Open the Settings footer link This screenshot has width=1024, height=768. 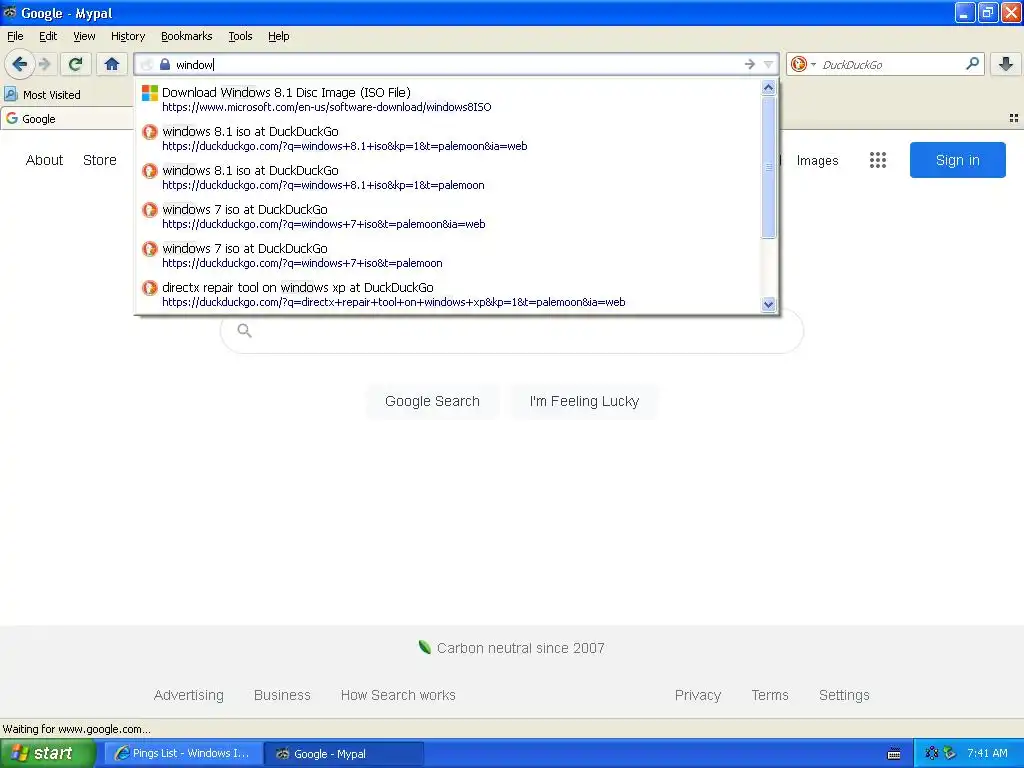844,695
